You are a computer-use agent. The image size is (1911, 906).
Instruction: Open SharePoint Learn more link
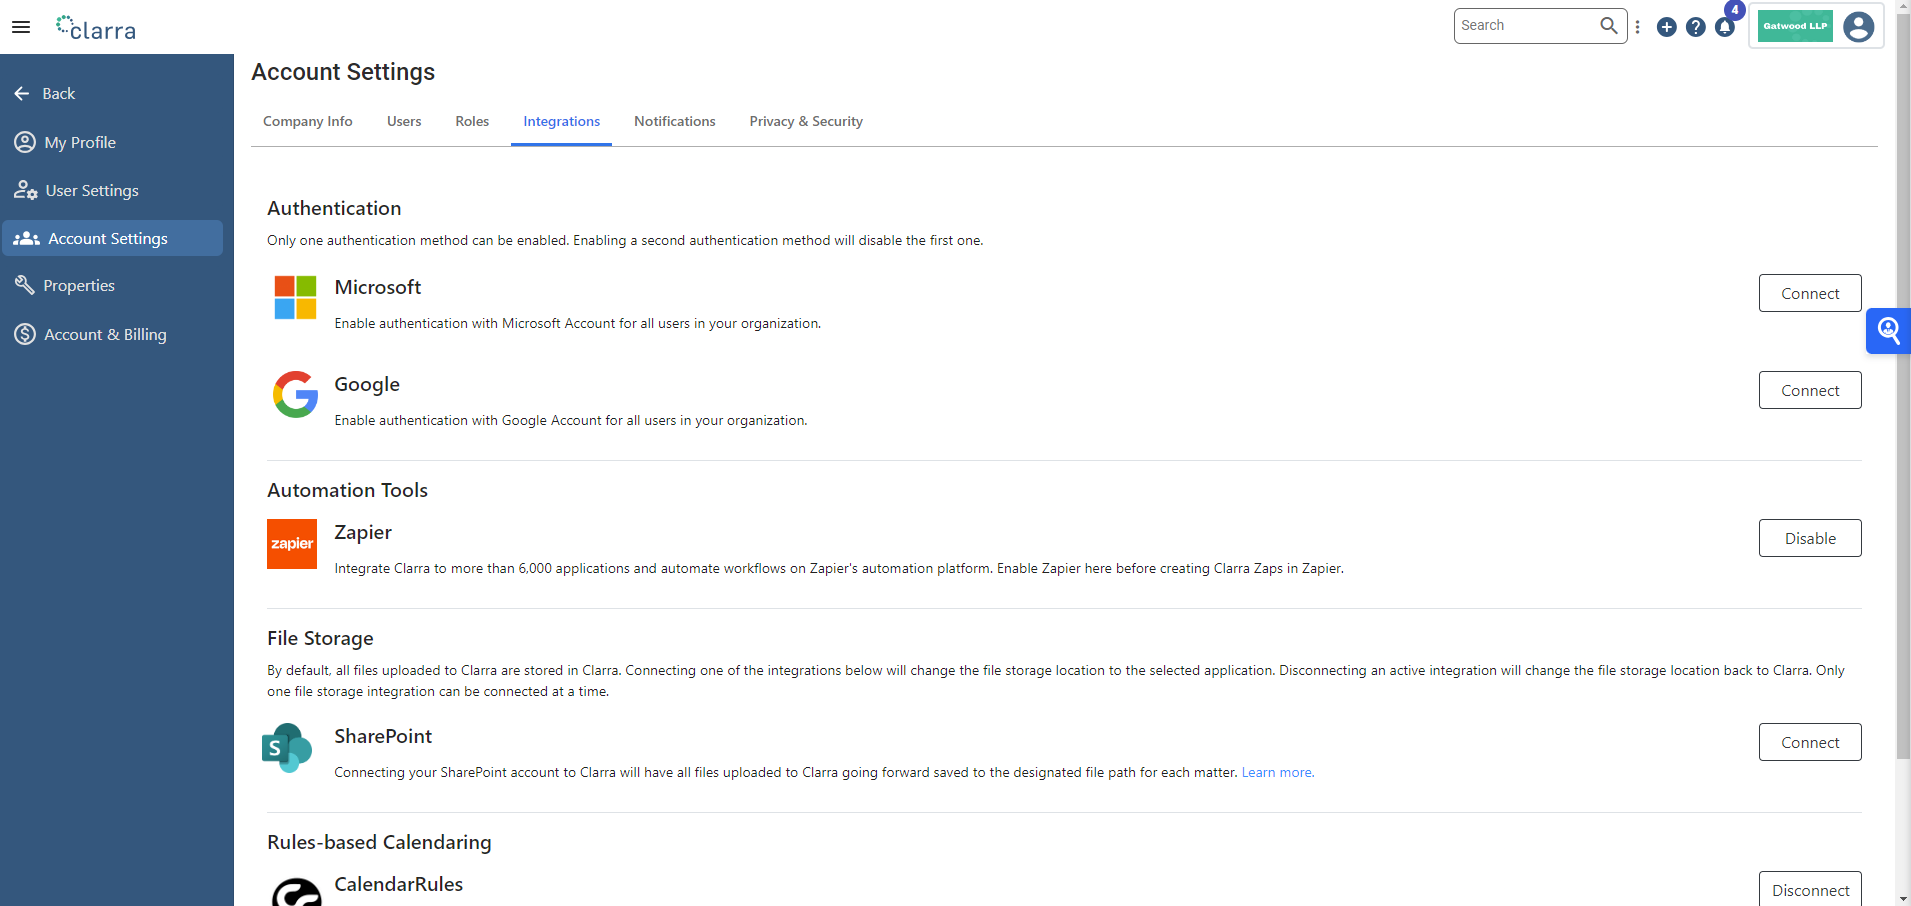pyautogui.click(x=1277, y=773)
